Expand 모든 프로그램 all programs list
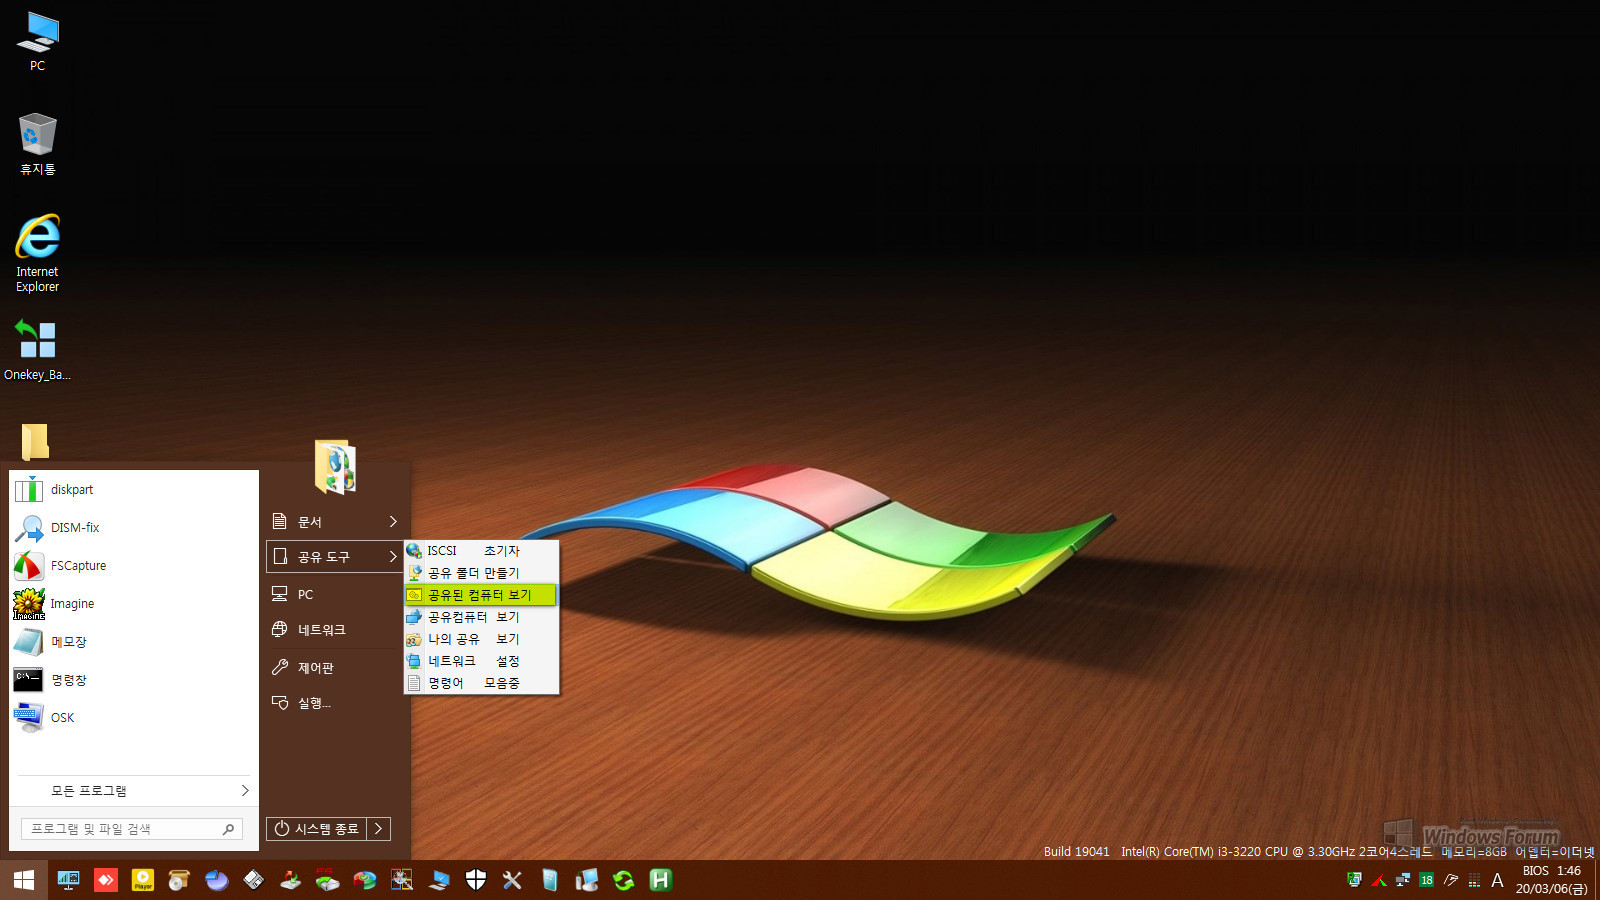 [134, 791]
